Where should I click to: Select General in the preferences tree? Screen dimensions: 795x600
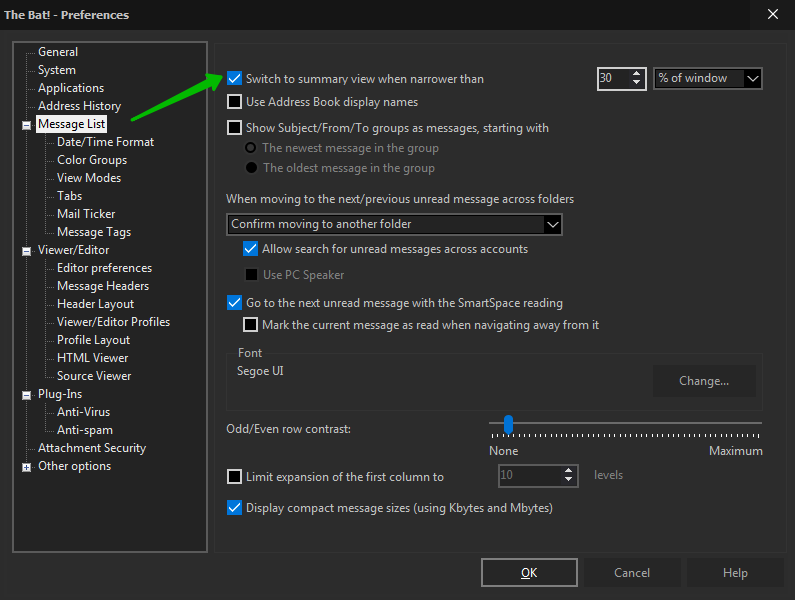tap(58, 52)
